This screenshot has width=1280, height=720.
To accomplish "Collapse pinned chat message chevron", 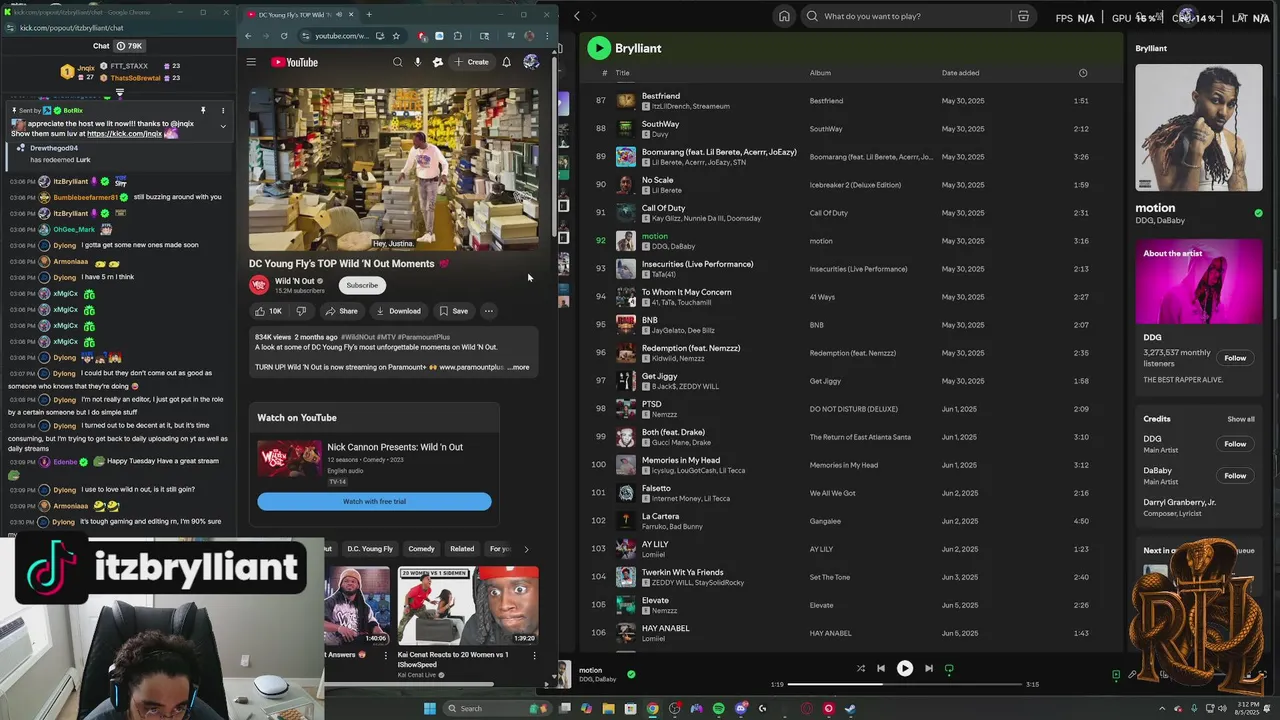I will (x=223, y=126).
